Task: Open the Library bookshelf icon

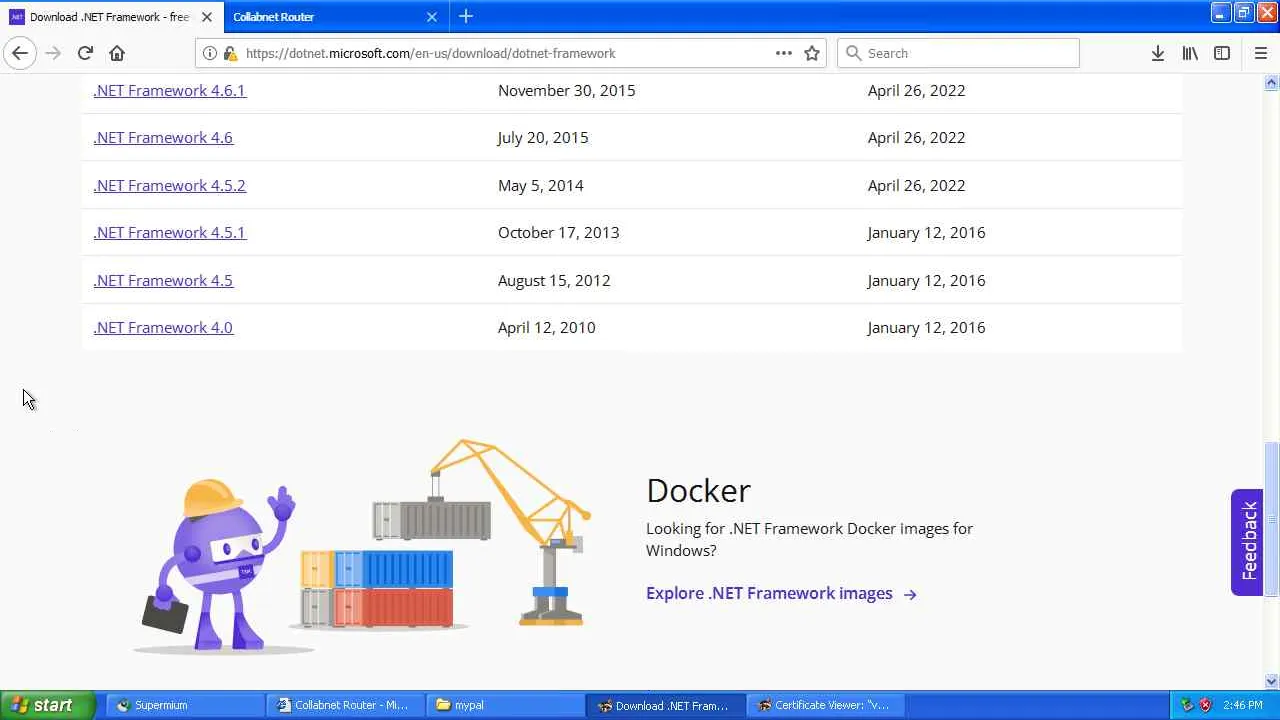Action: click(1190, 53)
